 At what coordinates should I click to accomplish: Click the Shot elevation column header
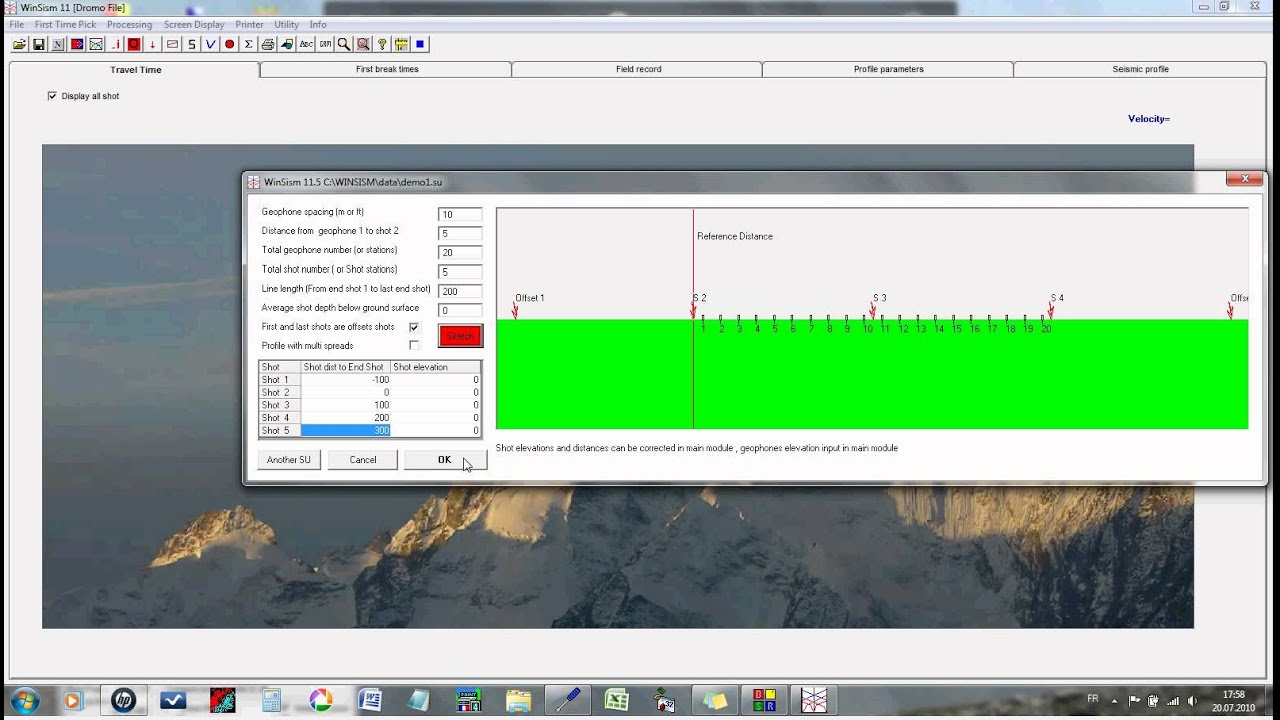point(435,367)
